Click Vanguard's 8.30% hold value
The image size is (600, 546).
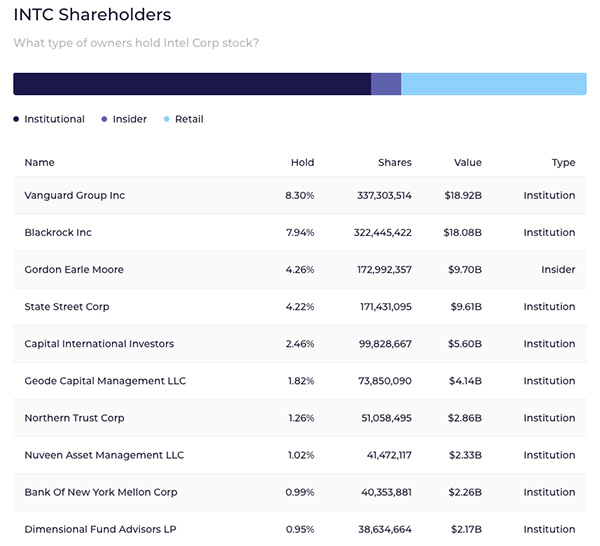[x=300, y=195]
